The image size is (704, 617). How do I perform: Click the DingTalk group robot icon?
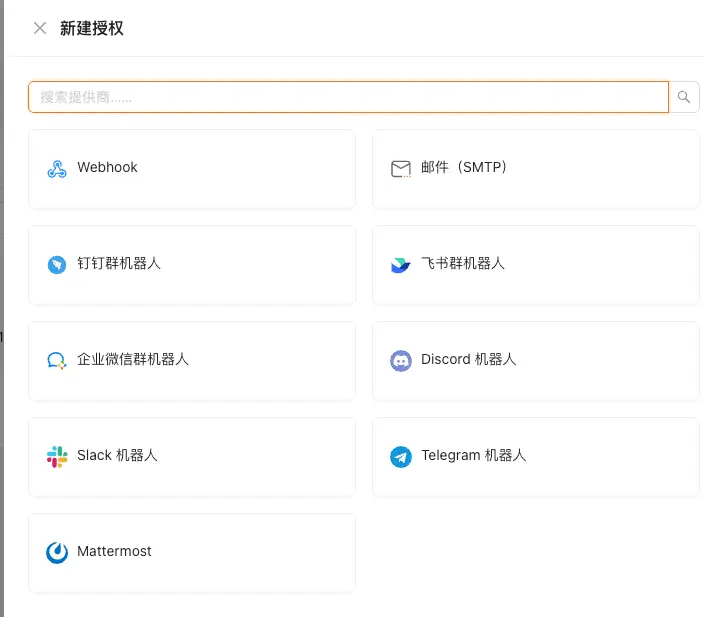click(57, 265)
